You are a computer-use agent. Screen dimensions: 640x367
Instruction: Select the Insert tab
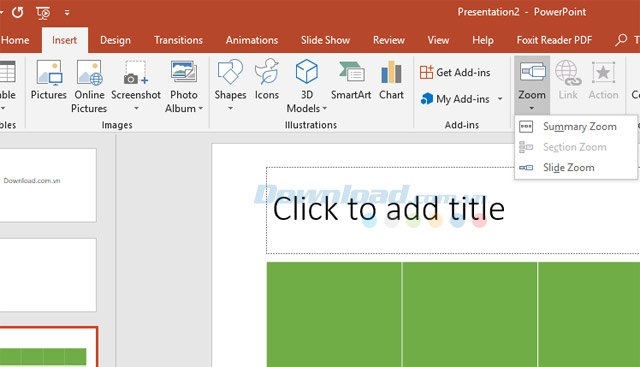64,40
